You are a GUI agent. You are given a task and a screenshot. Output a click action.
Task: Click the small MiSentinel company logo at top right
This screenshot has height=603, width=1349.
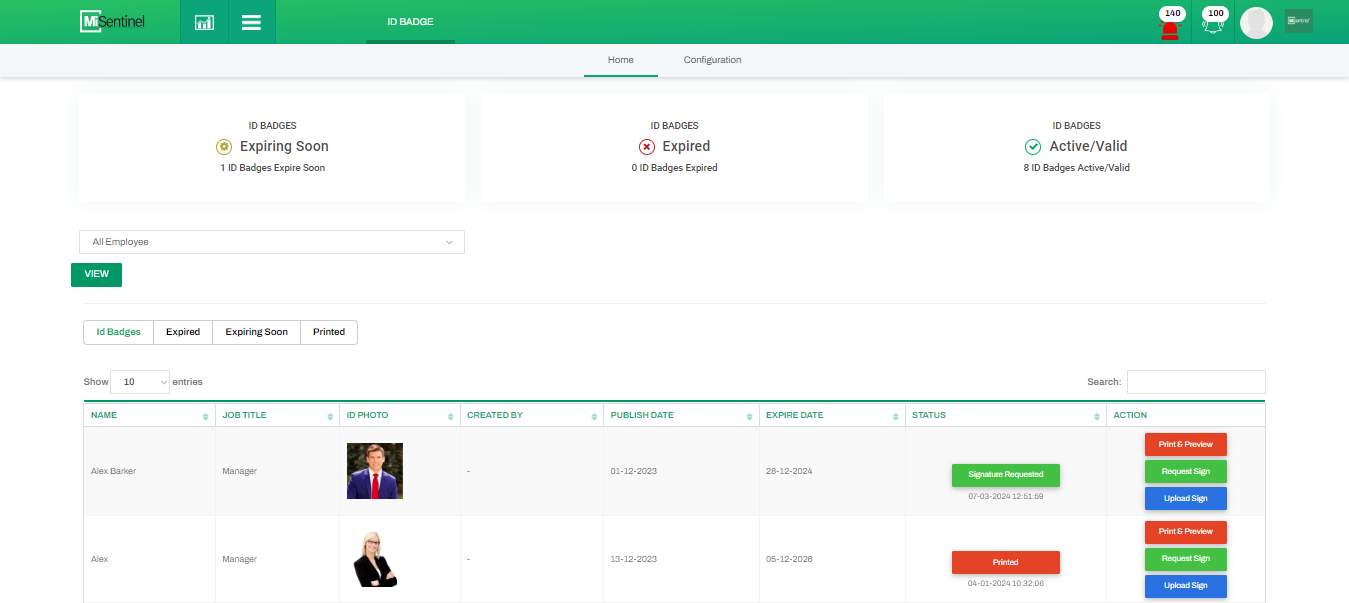[x=1298, y=21]
